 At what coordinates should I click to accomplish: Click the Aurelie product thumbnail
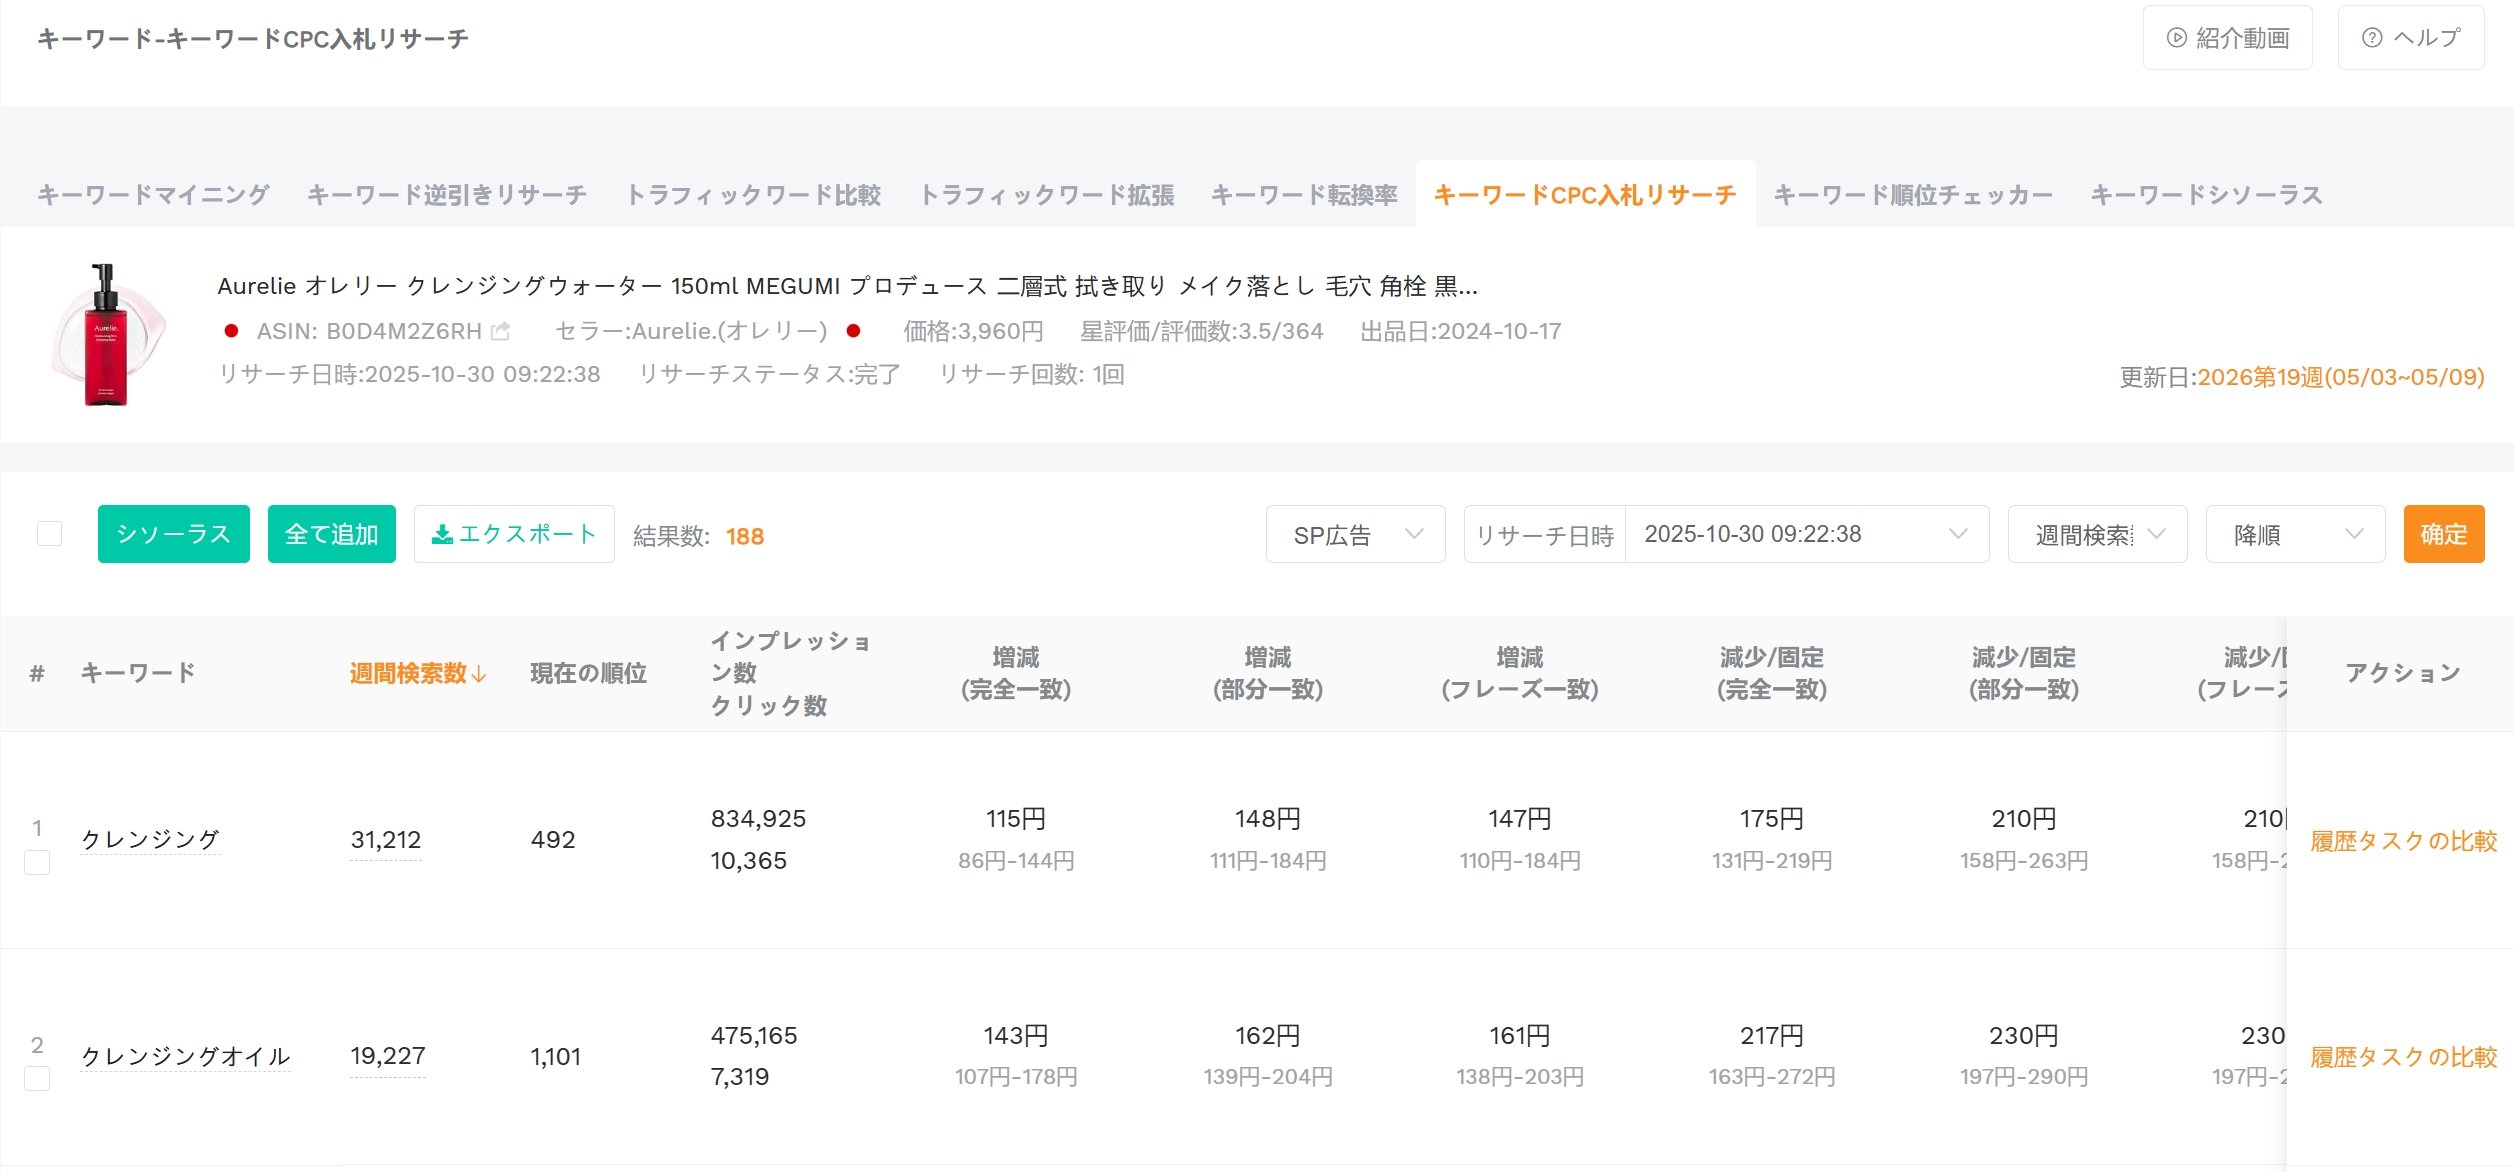pyautogui.click(x=107, y=334)
